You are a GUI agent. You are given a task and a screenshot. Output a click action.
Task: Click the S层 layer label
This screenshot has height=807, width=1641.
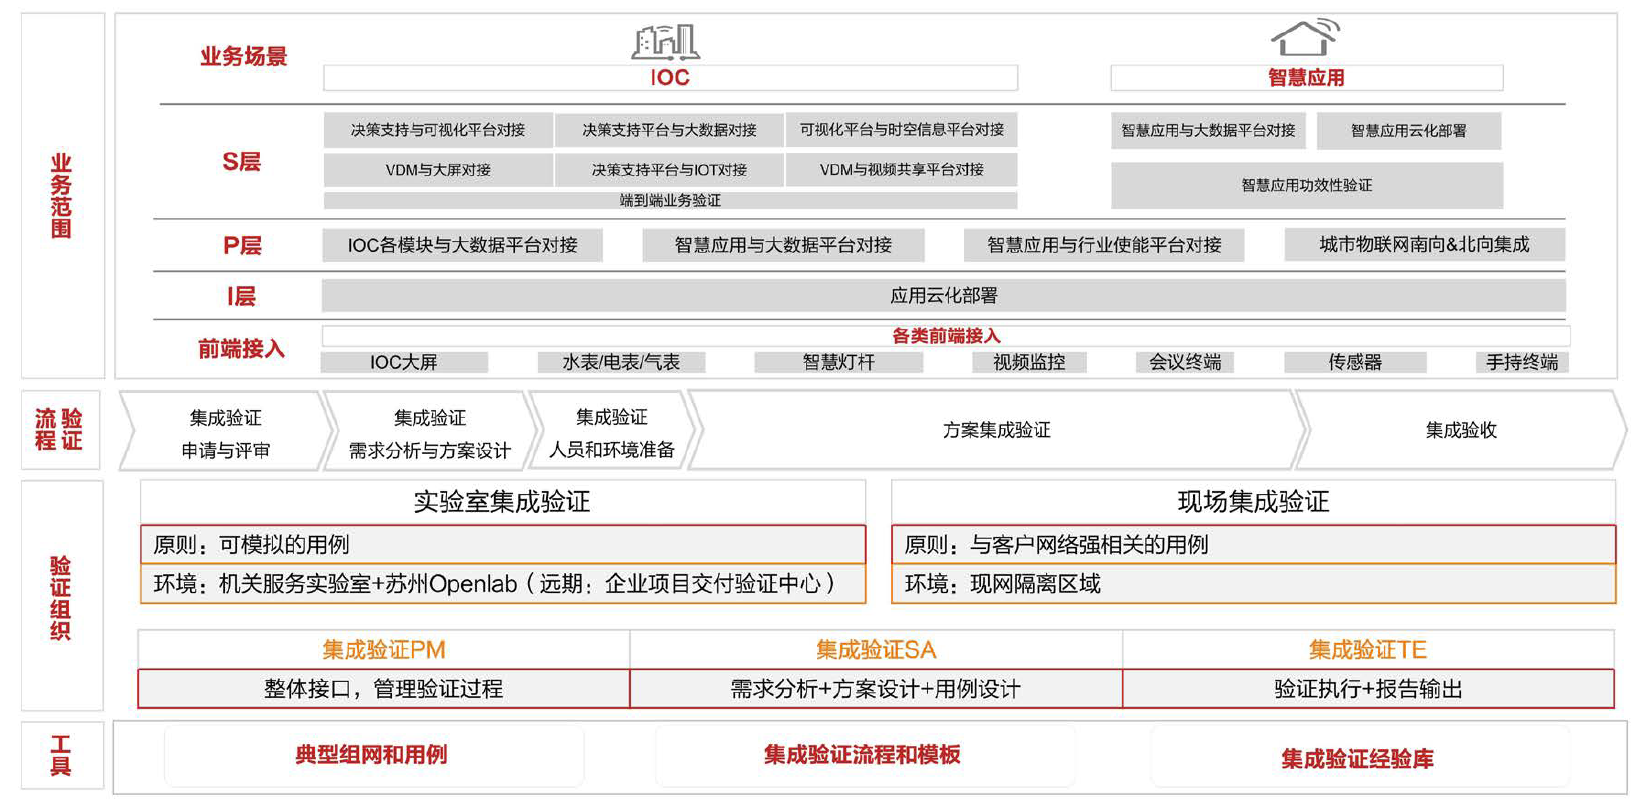[x=241, y=162]
